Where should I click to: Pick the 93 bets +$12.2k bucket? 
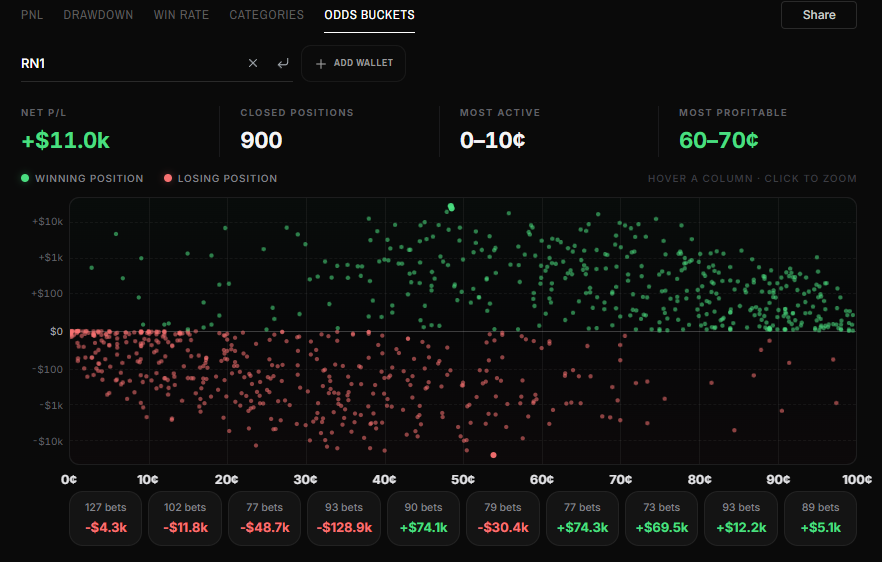click(x=741, y=518)
